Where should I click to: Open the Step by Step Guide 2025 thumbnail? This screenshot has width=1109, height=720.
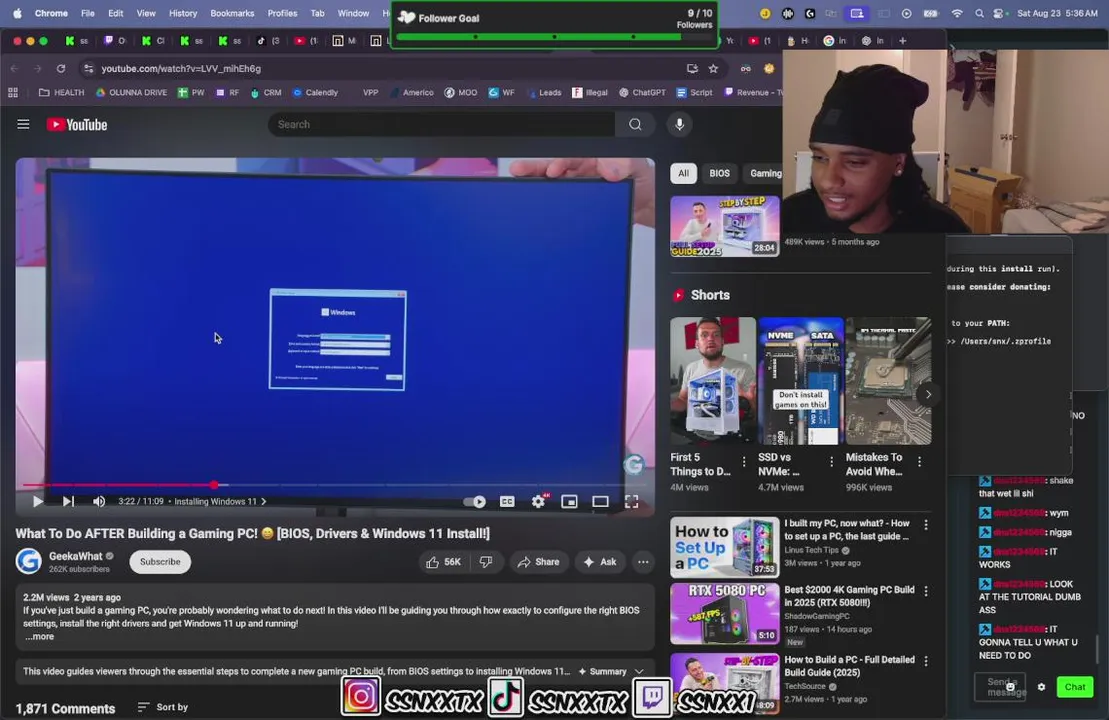click(724, 226)
